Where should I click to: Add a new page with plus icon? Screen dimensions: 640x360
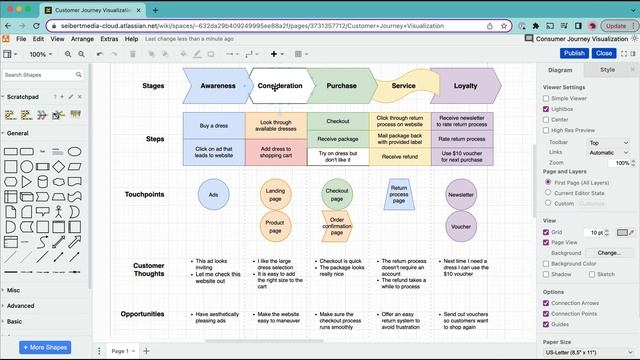[146, 351]
